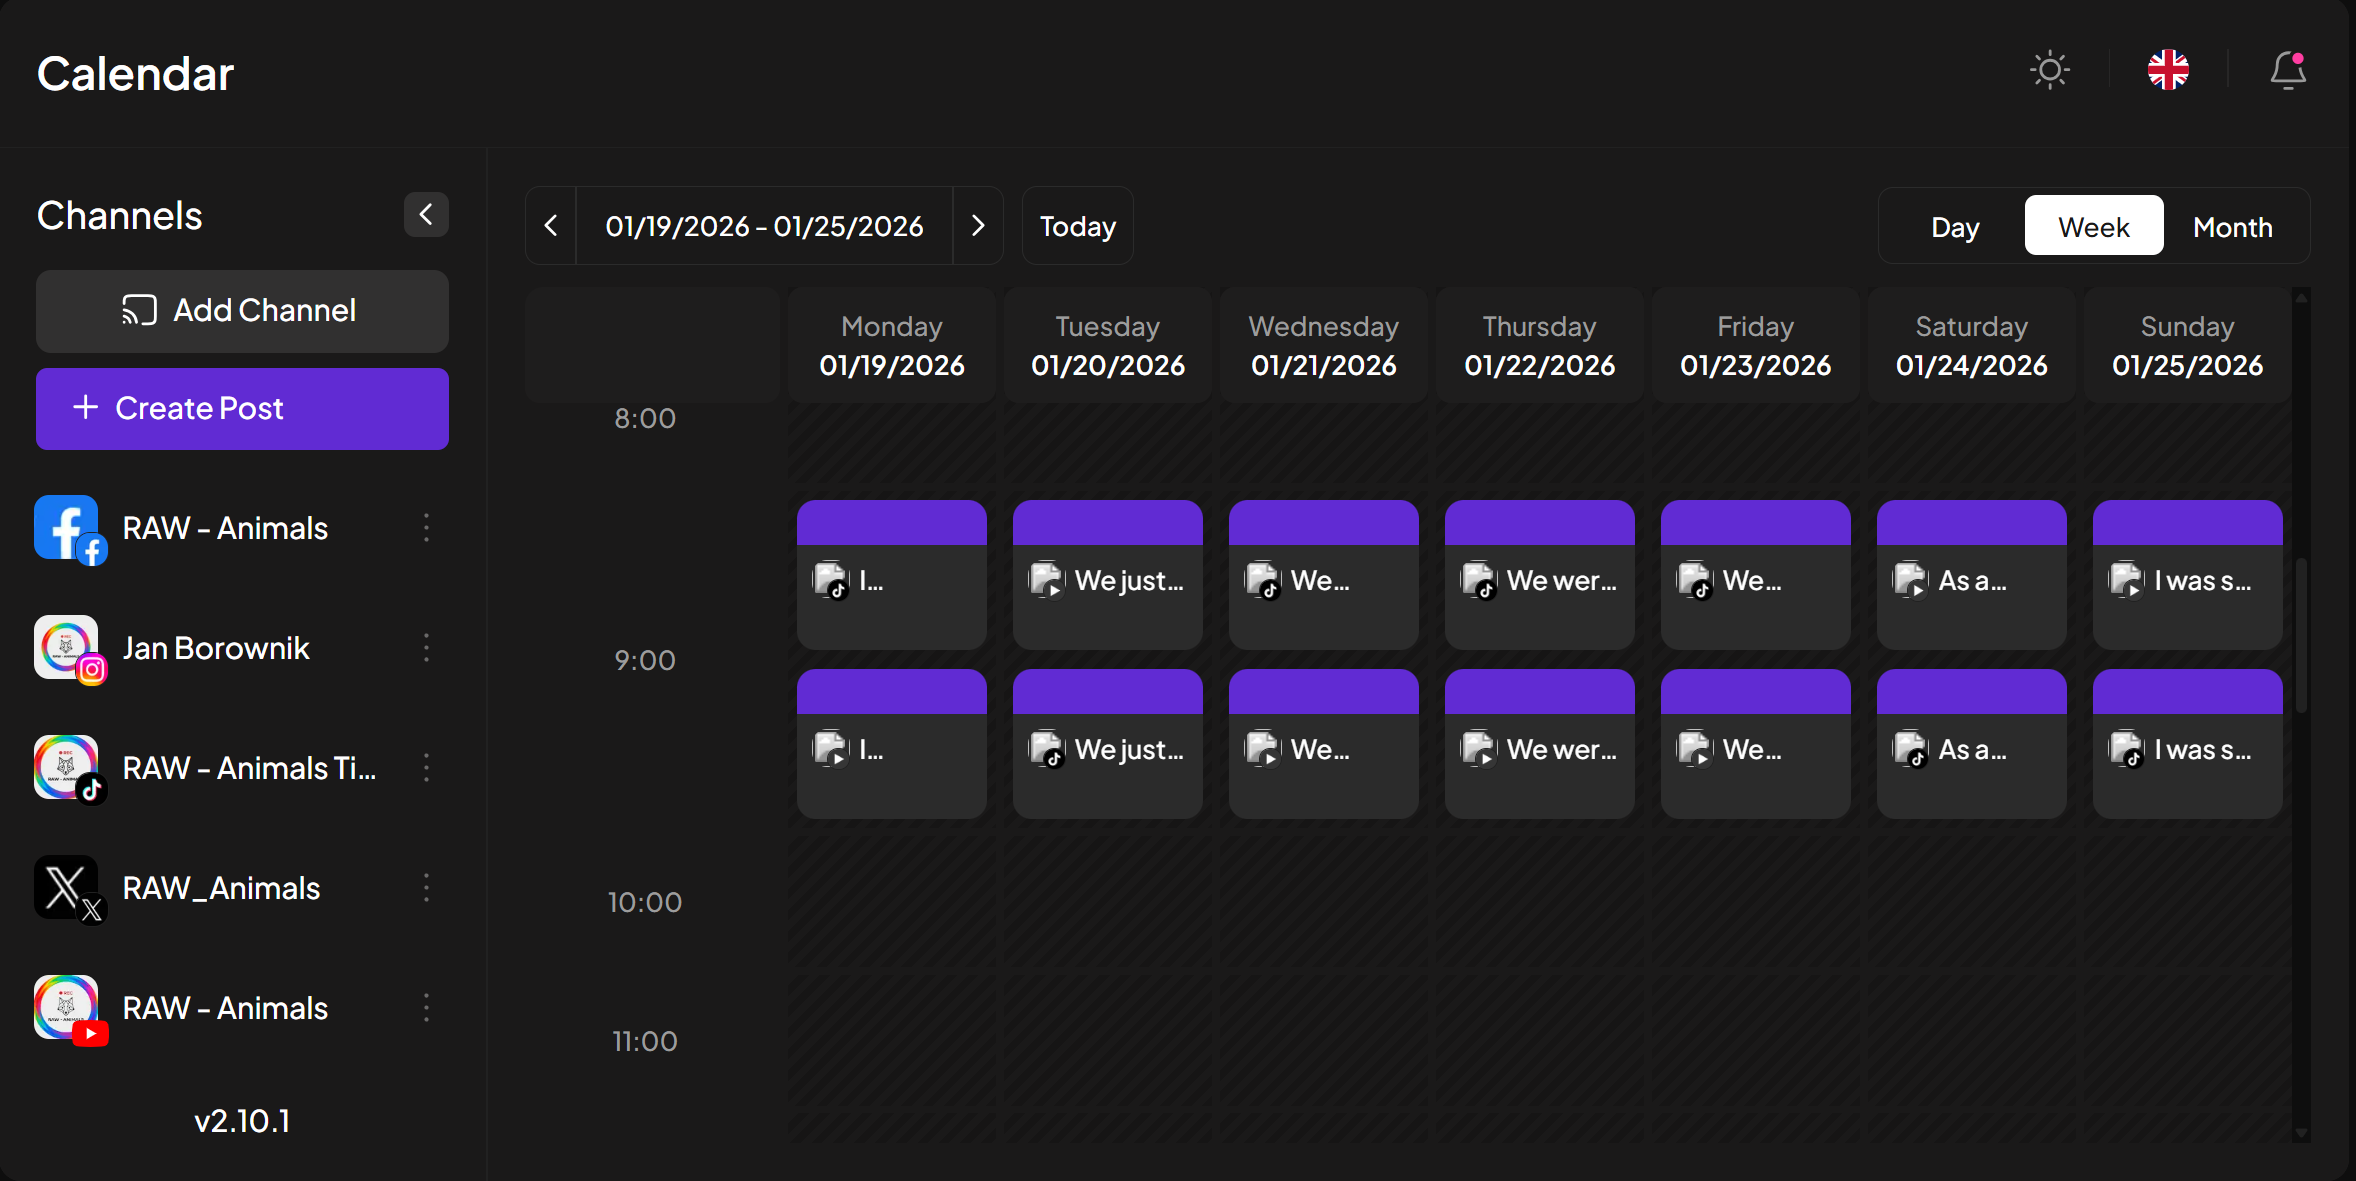Switch to Month view

point(2233,226)
